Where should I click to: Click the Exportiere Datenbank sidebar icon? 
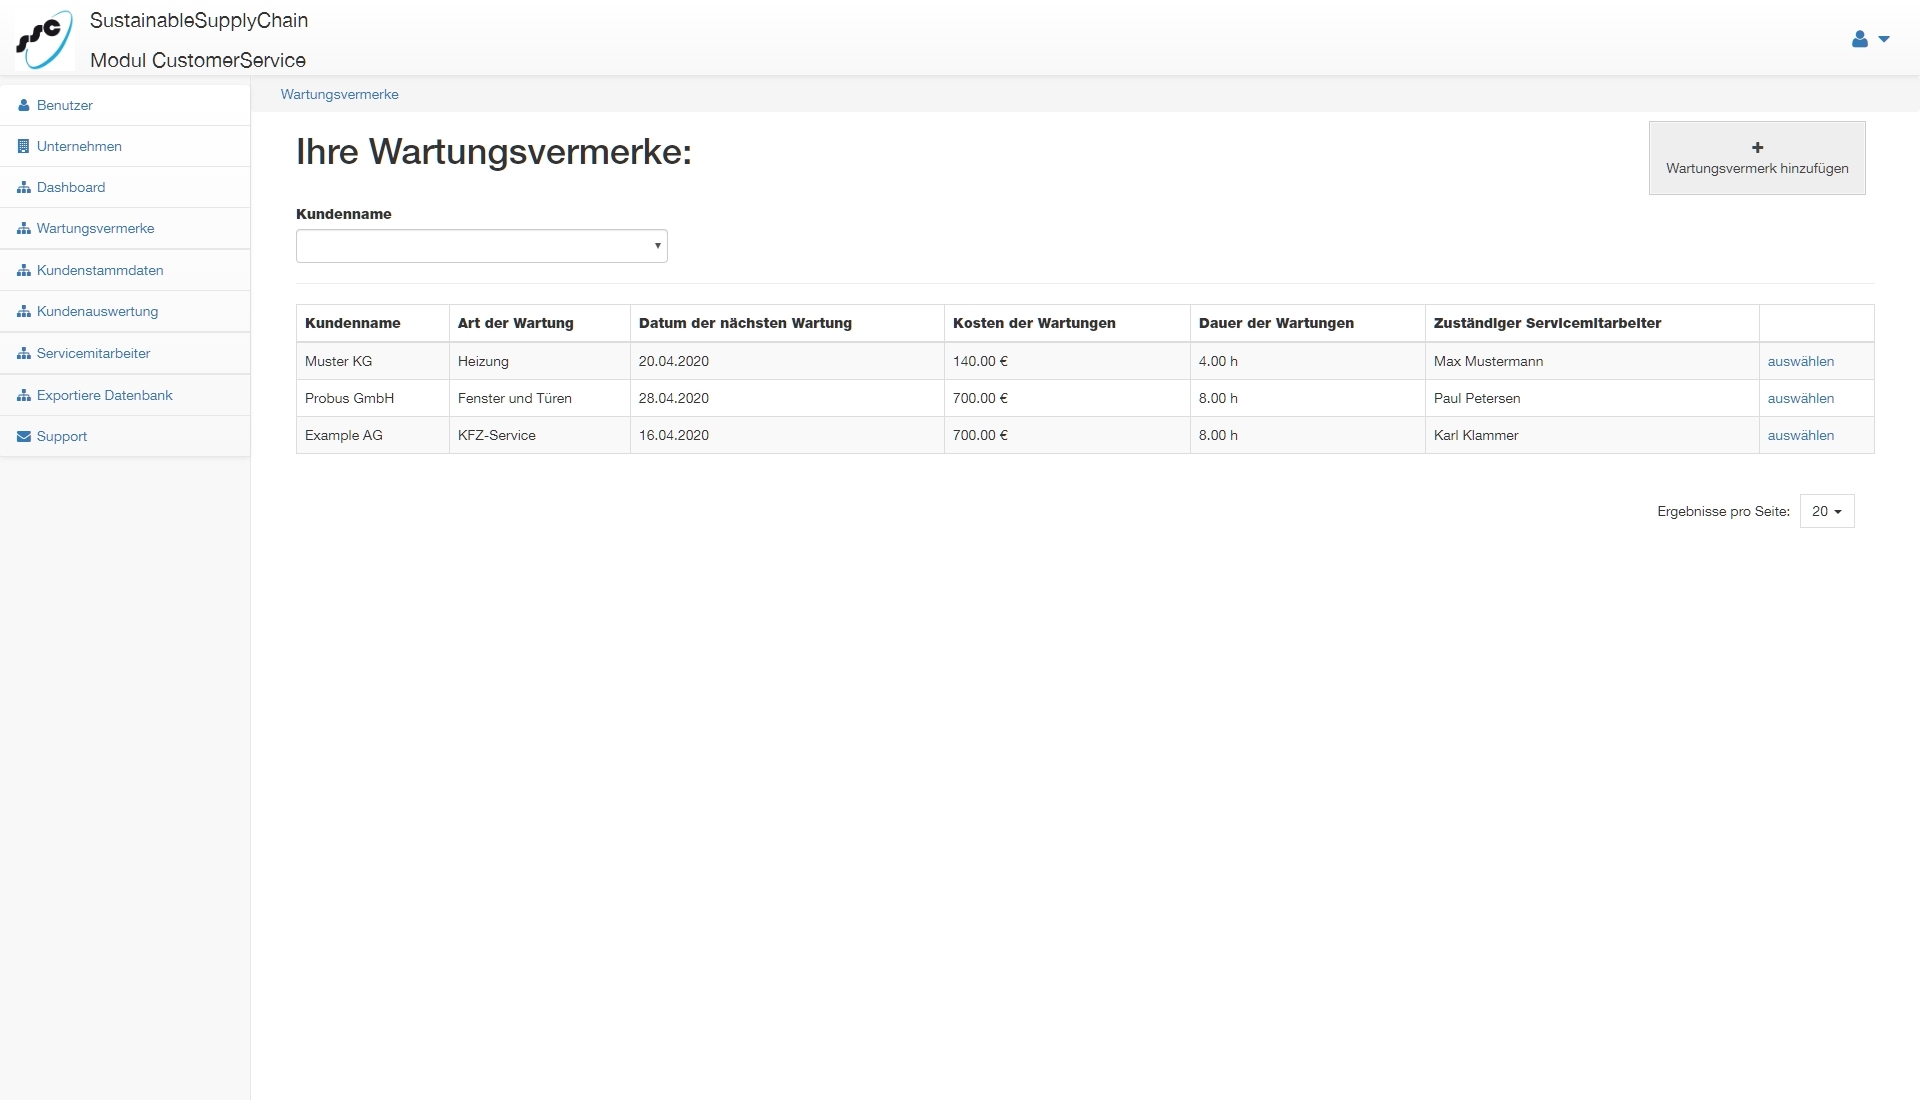[24, 395]
